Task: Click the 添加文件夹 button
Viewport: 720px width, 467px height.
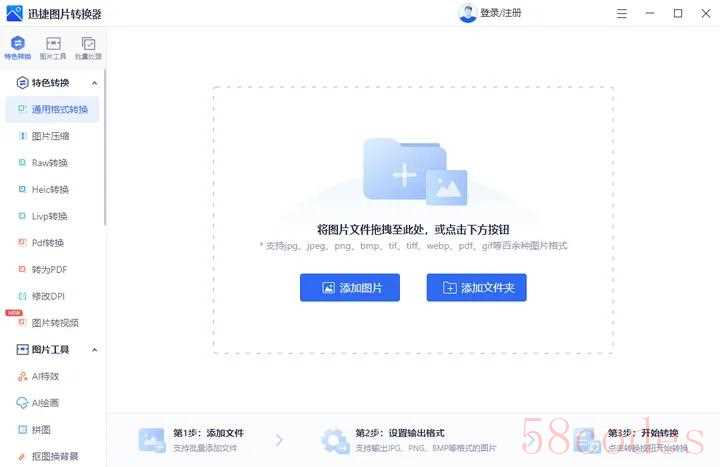Action: click(477, 287)
